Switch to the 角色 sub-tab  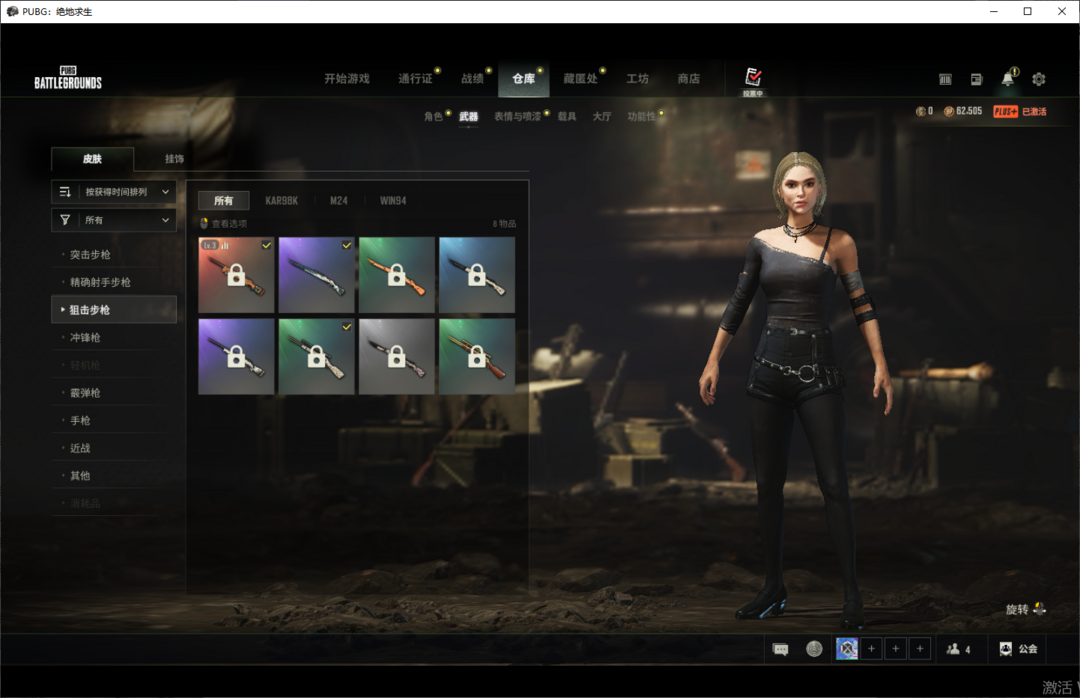click(x=433, y=116)
